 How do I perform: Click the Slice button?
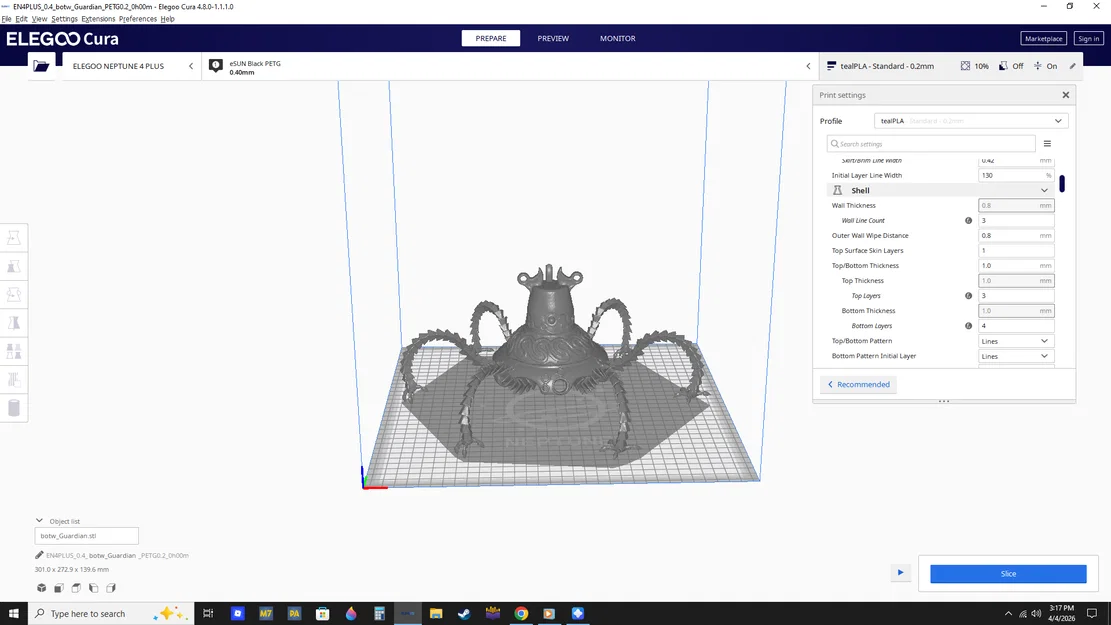pos(1008,574)
